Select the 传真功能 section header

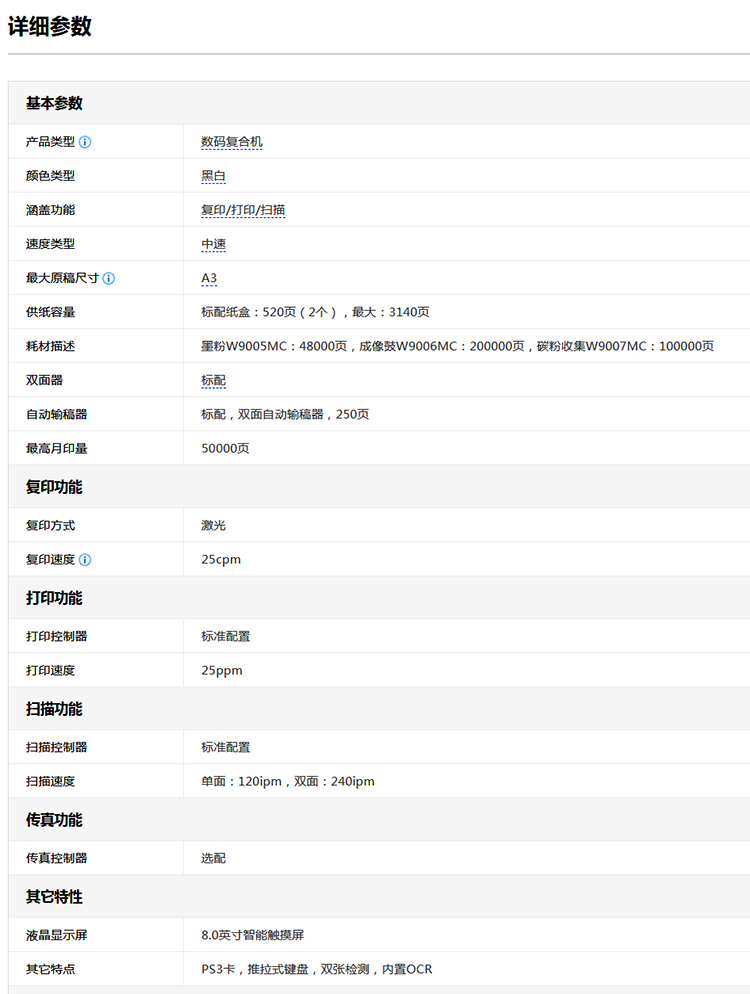(54, 820)
